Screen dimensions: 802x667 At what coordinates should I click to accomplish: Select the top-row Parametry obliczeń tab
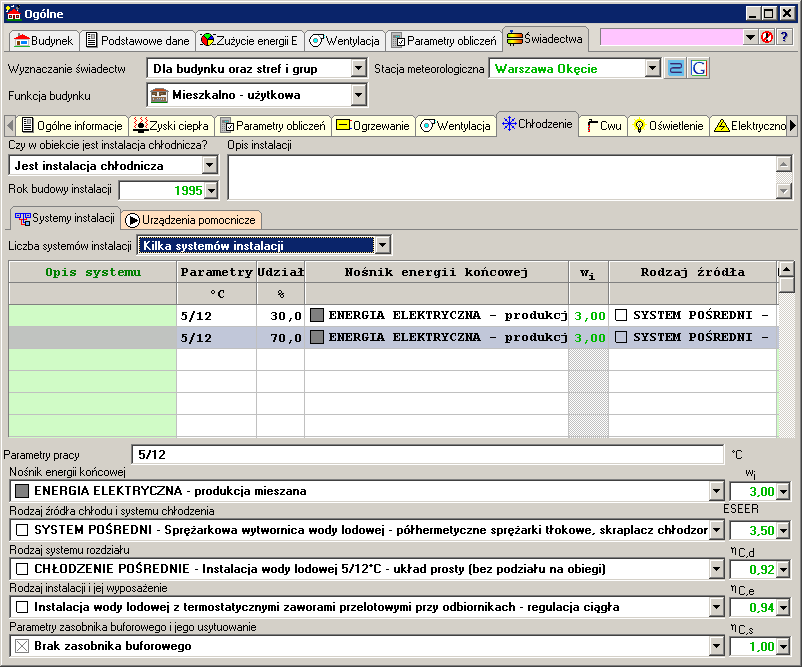443,40
